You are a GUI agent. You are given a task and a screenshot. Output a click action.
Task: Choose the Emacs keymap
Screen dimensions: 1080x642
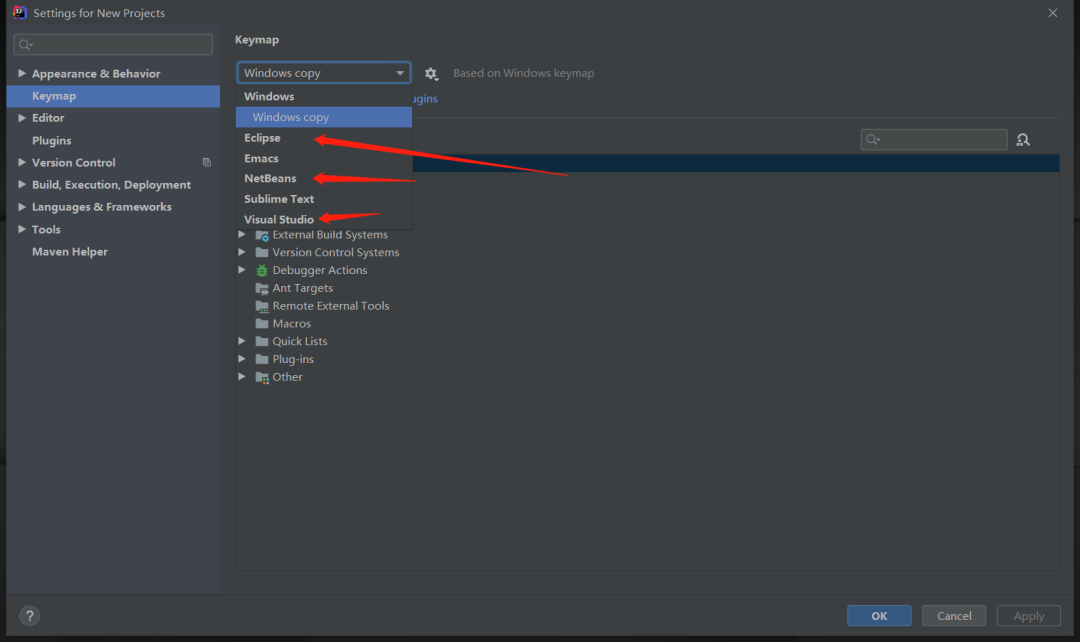(324, 158)
